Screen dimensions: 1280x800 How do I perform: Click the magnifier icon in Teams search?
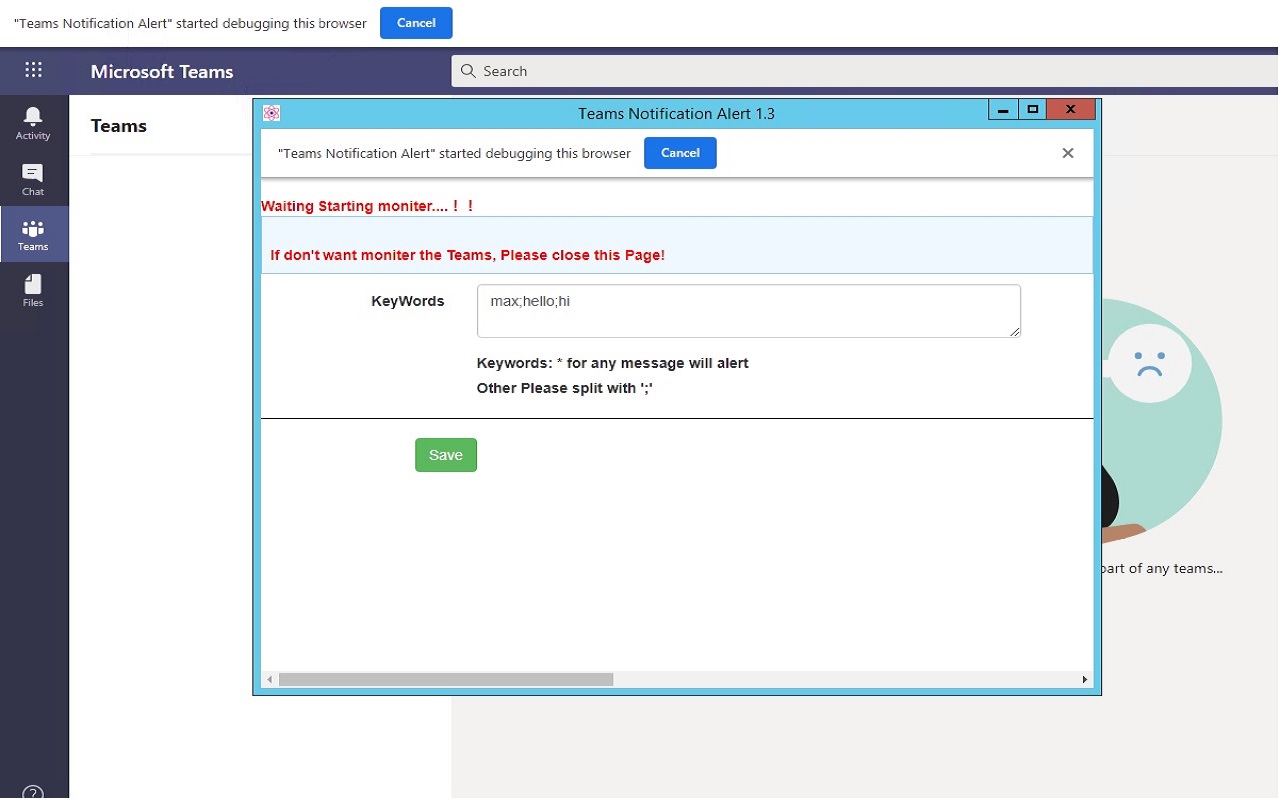point(468,71)
